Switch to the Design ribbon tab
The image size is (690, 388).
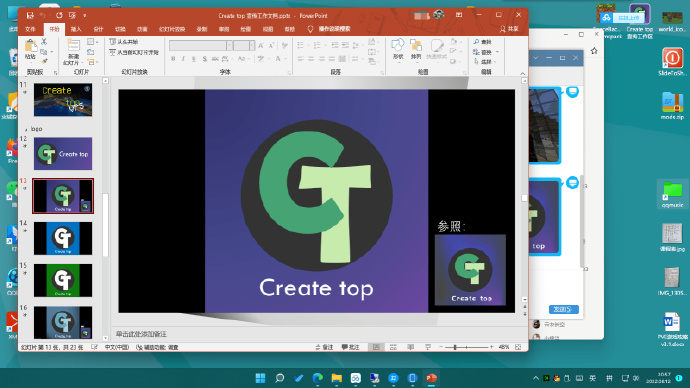click(98, 29)
